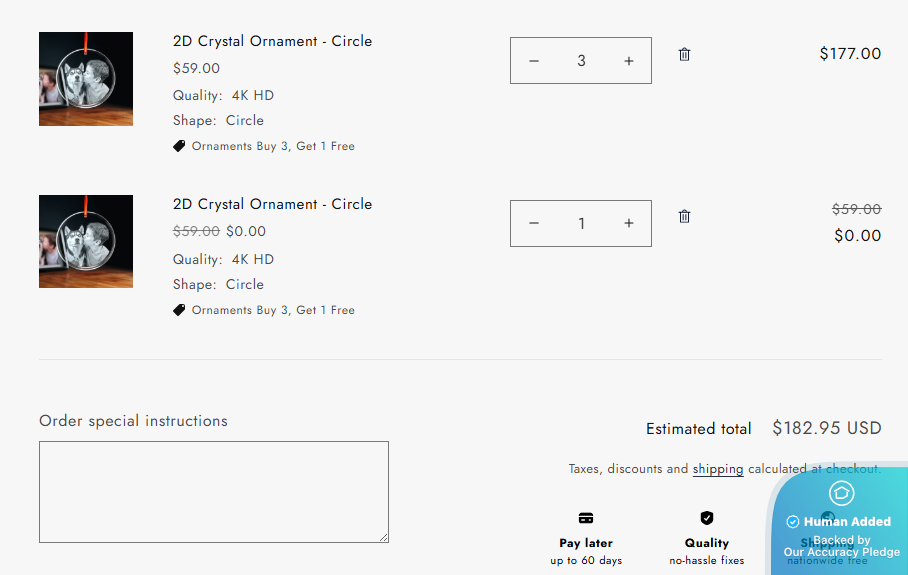Open the free 2D Crystal Ornament title link
The height and width of the screenshot is (575, 908).
pyautogui.click(x=272, y=204)
